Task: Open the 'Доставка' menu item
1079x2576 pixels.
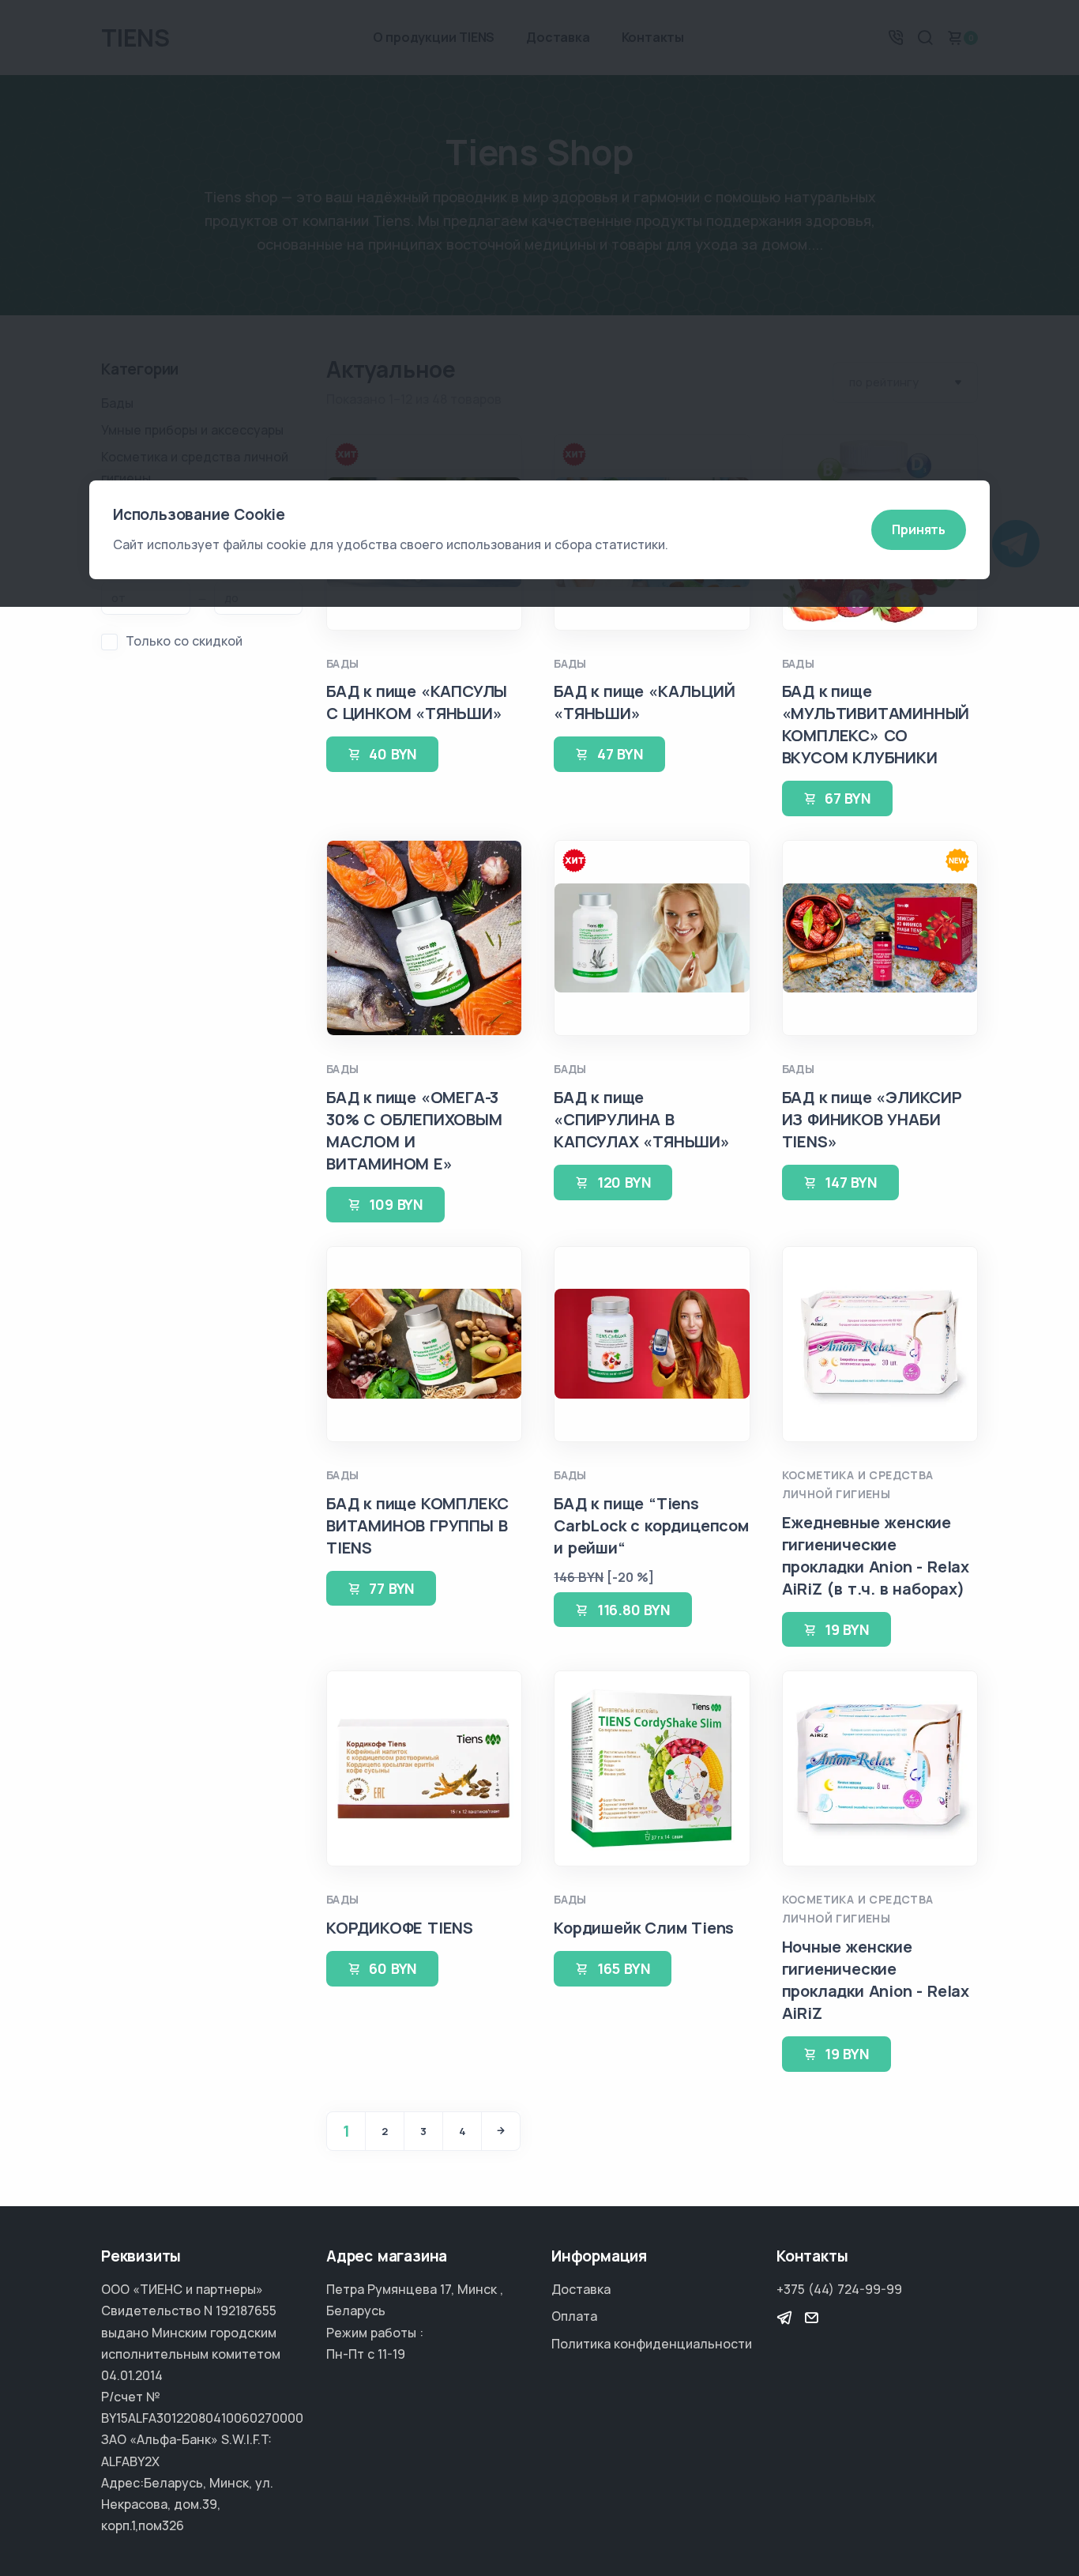Action: click(557, 37)
